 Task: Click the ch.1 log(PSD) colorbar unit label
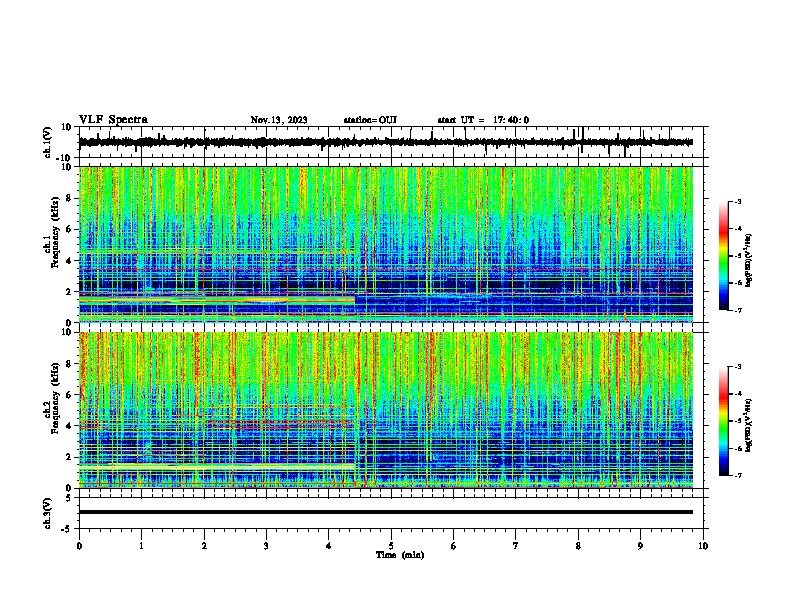coord(749,260)
